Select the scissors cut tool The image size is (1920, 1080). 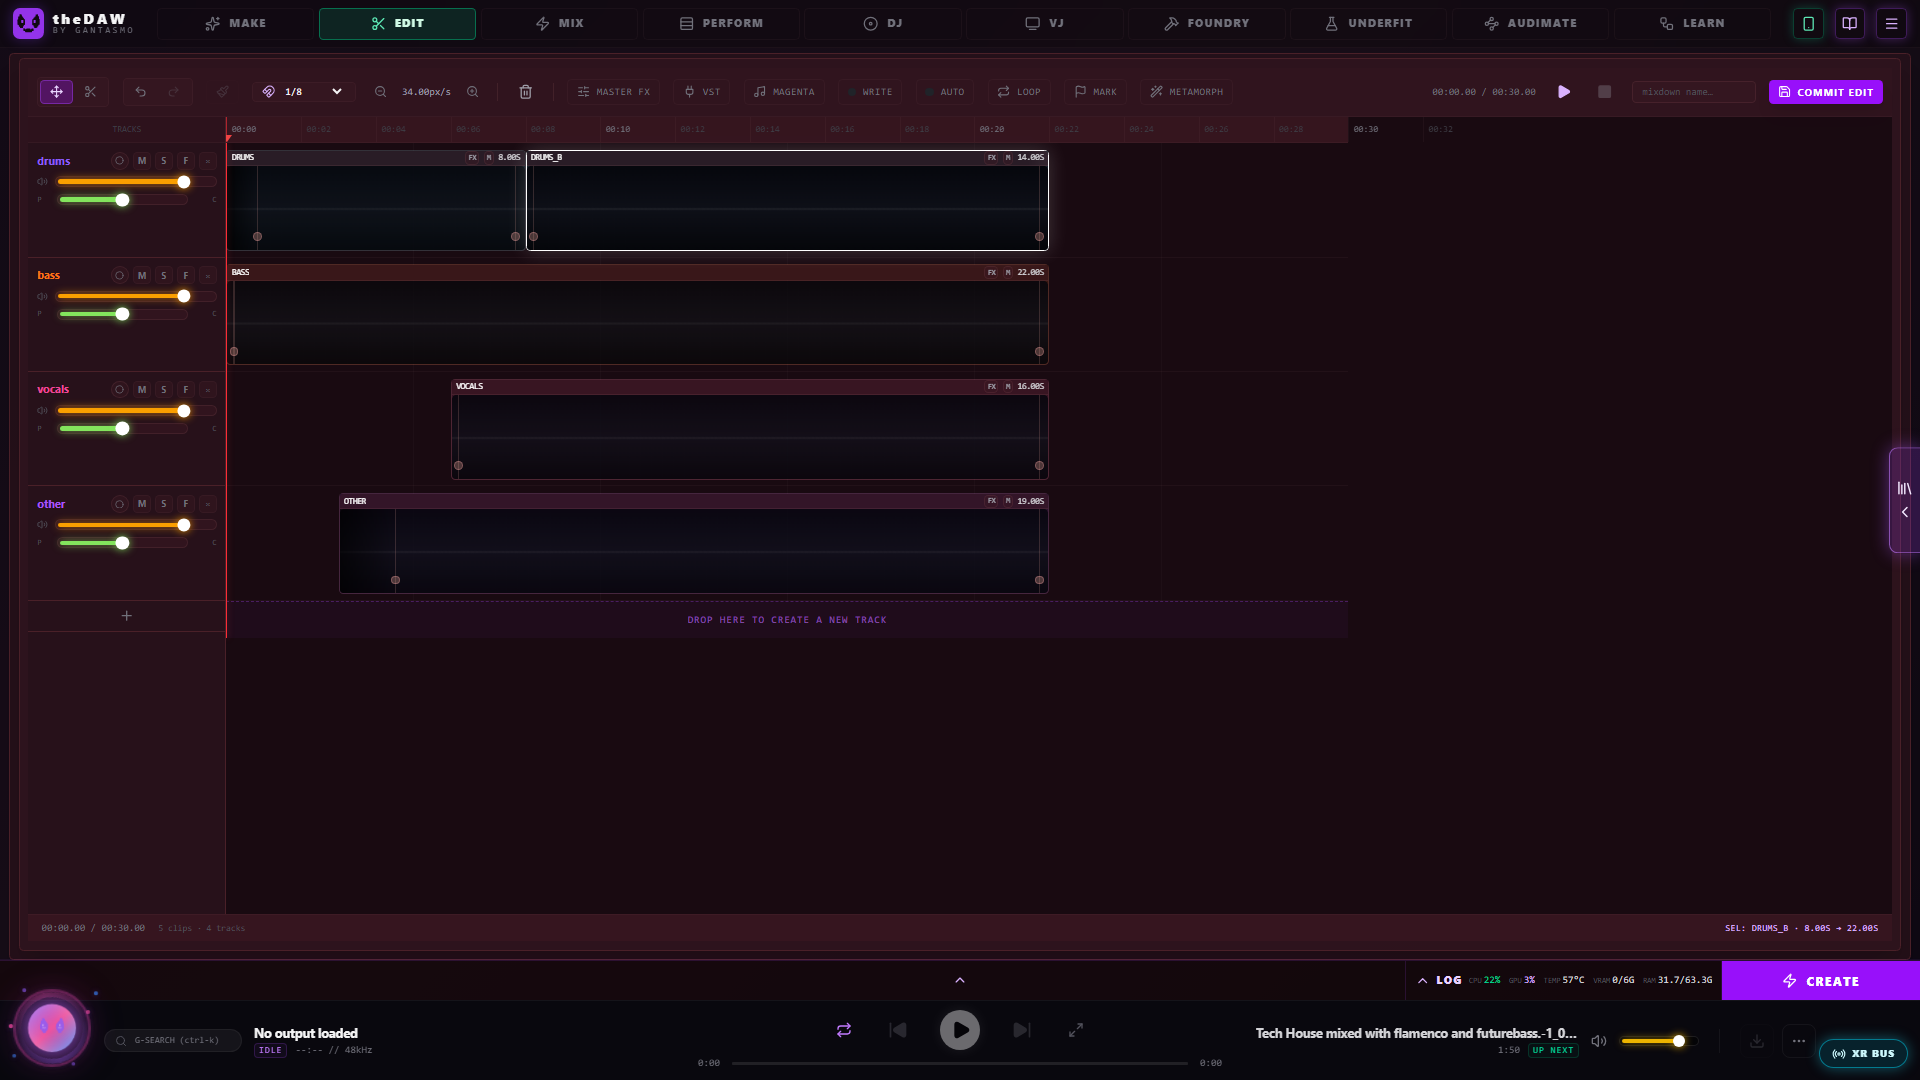click(91, 92)
